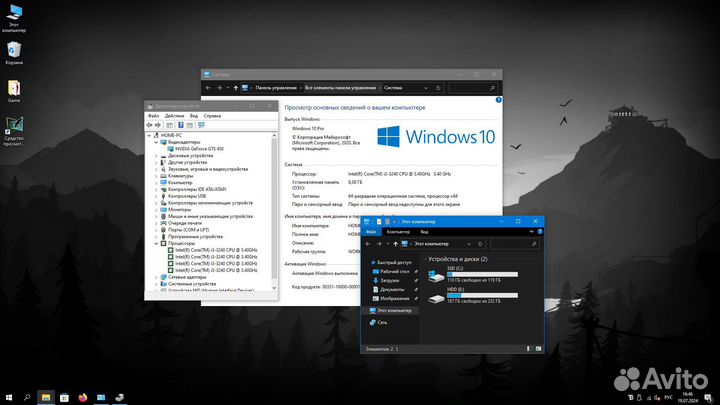Click search field in System window

pos(472,88)
